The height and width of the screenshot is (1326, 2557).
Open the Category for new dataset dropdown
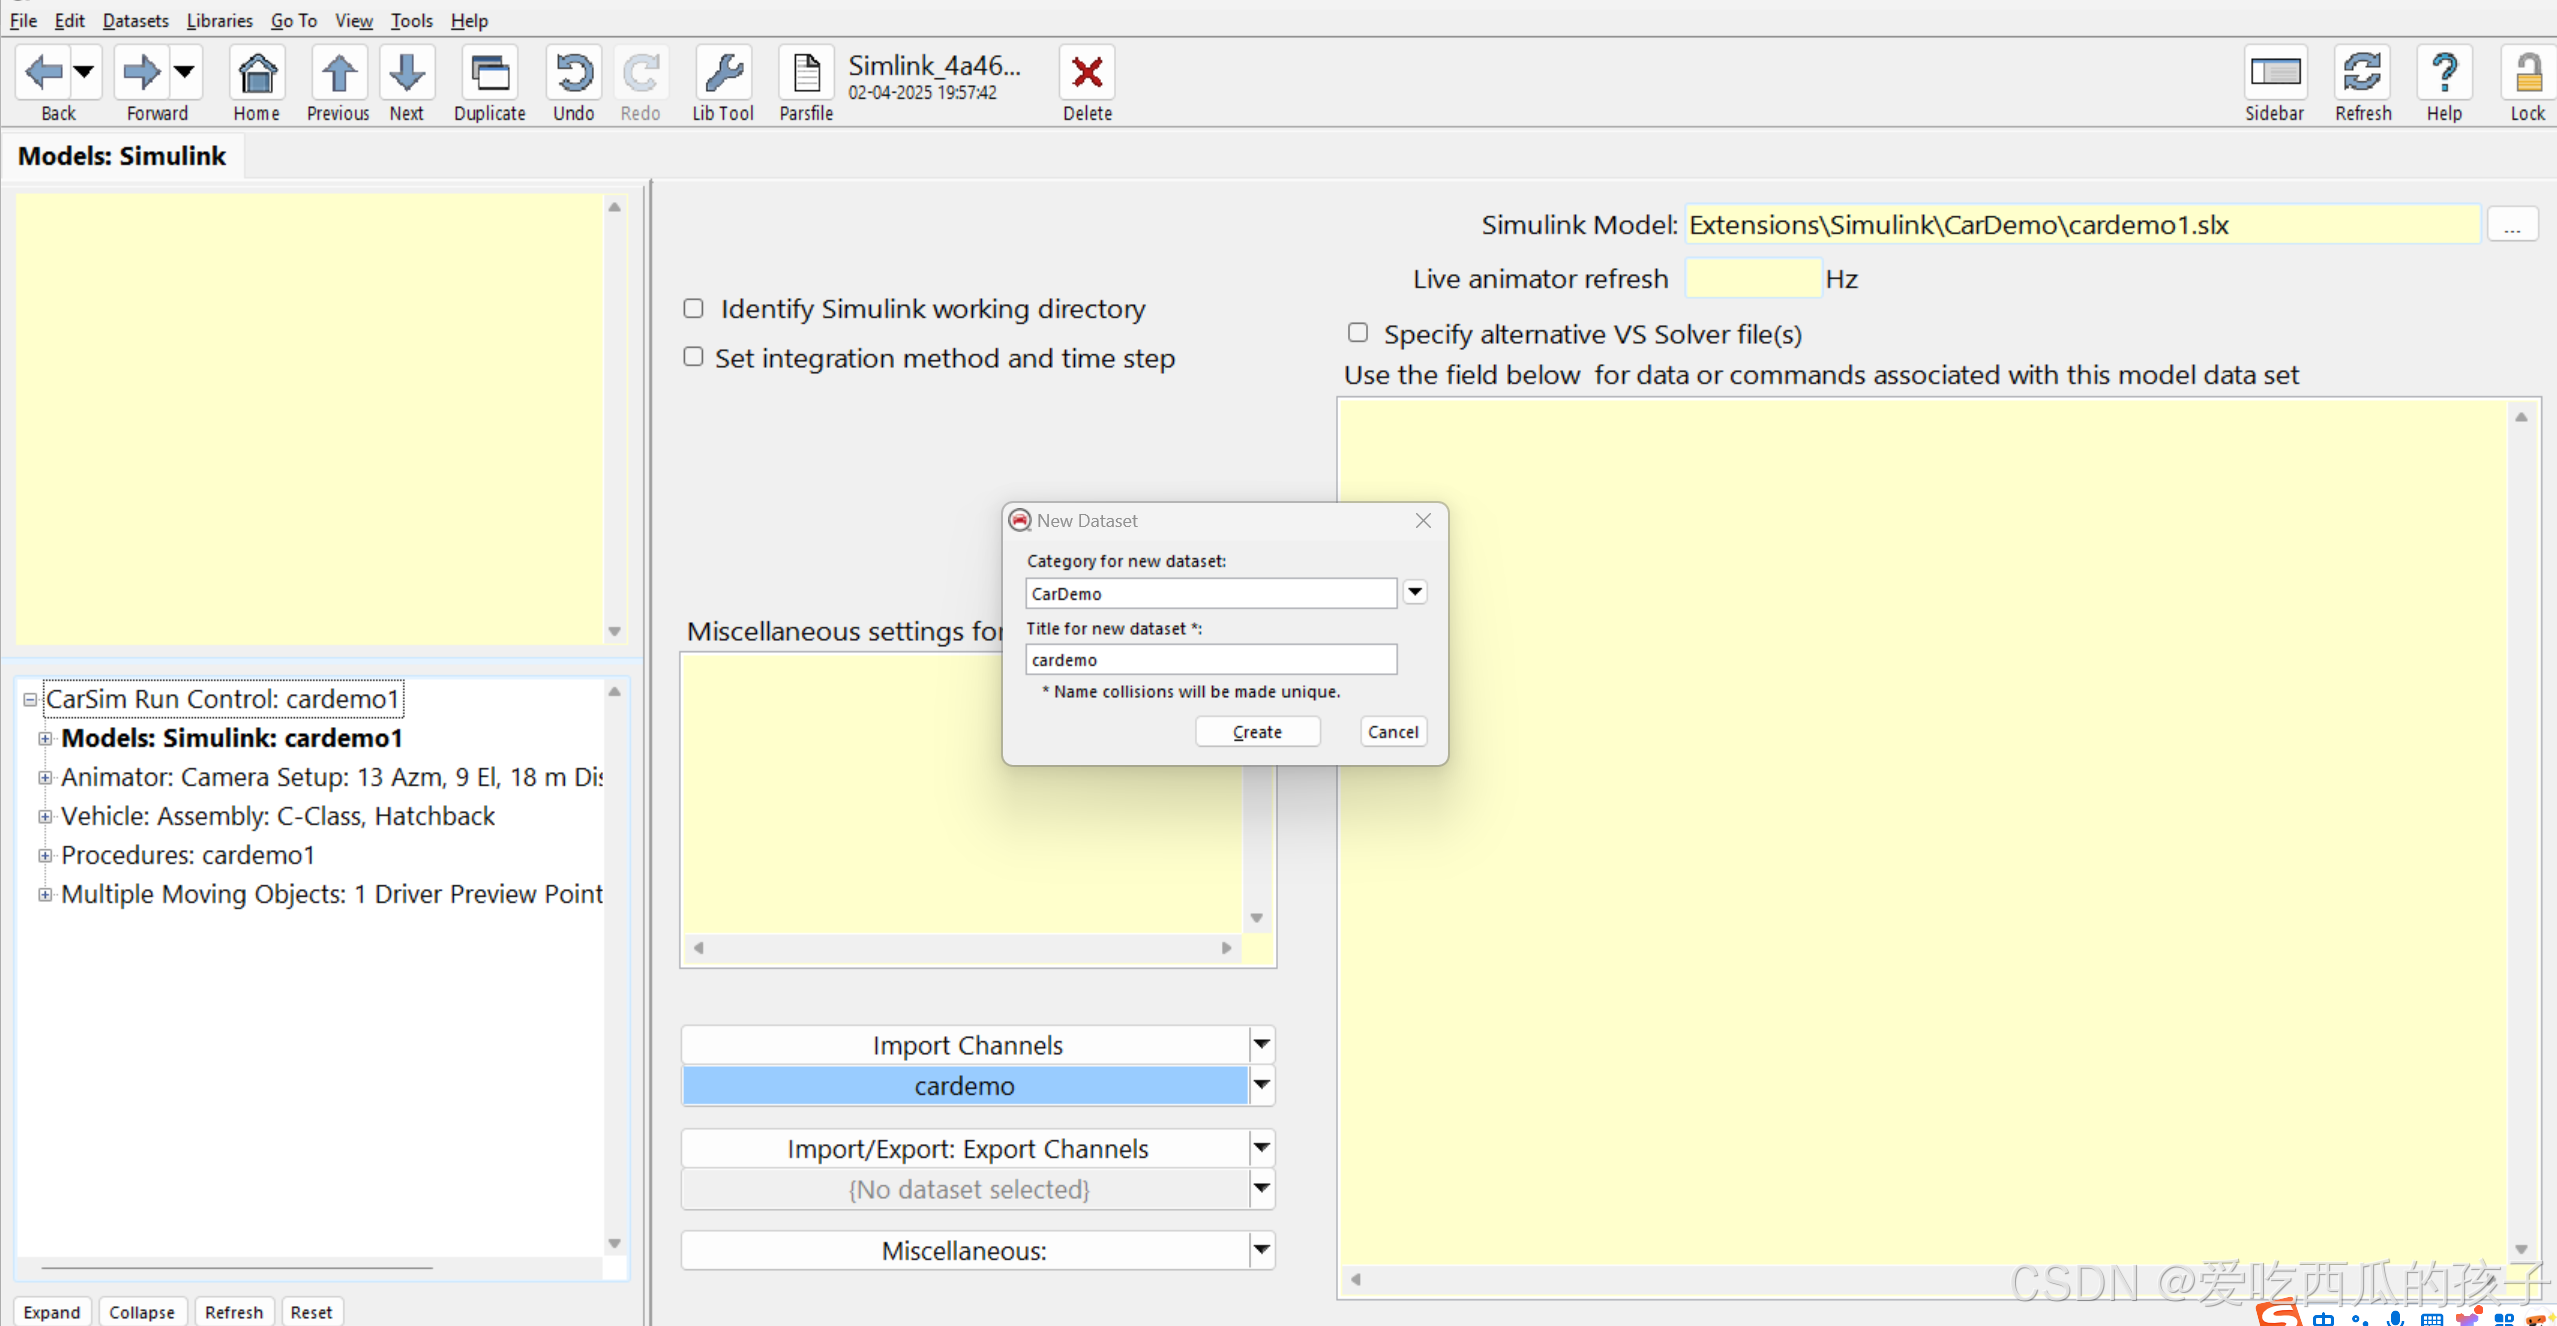(1415, 592)
